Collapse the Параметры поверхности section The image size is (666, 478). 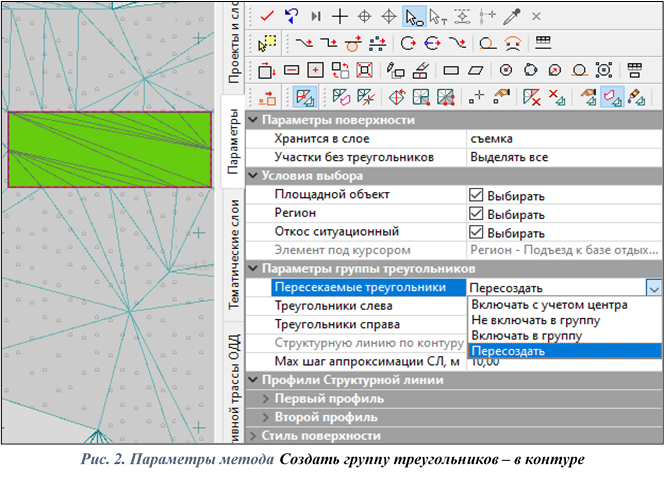(x=253, y=120)
